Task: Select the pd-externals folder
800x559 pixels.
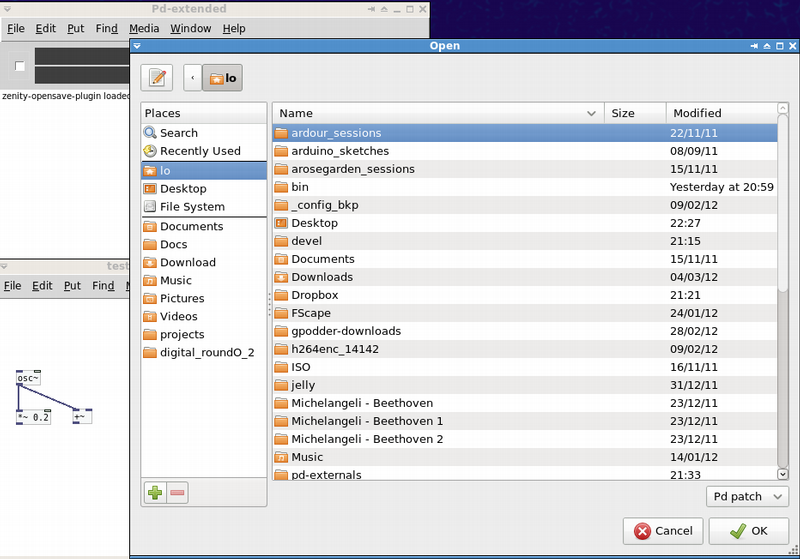Action: (524, 474)
